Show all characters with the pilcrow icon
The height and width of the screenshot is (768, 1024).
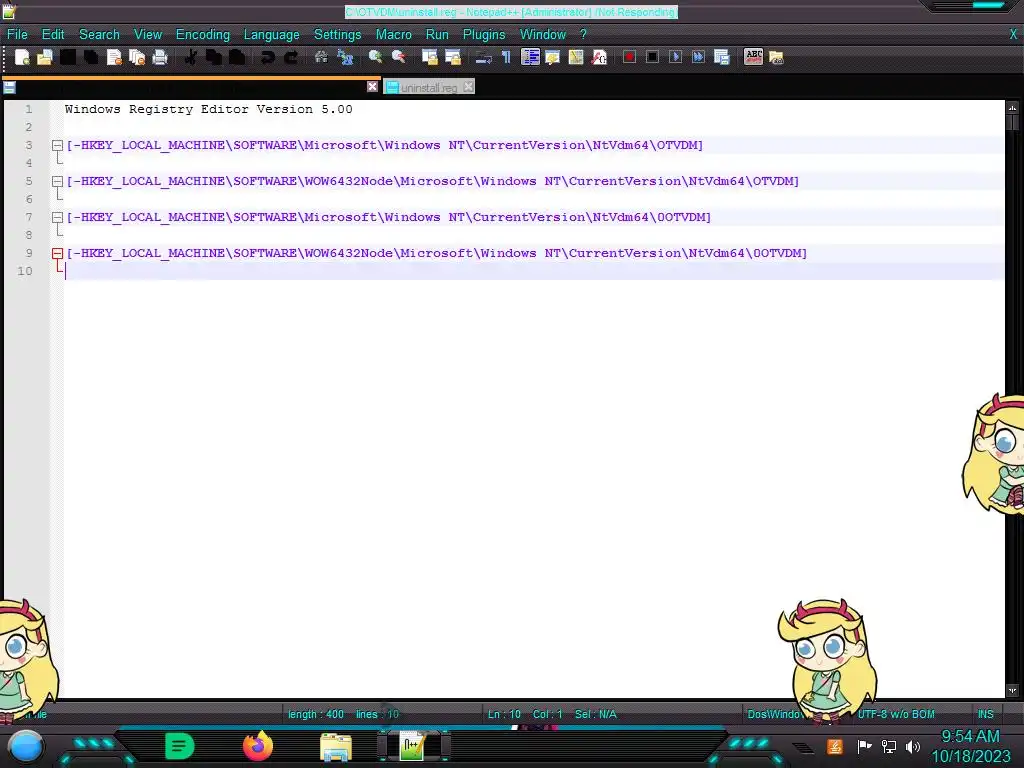tap(506, 57)
